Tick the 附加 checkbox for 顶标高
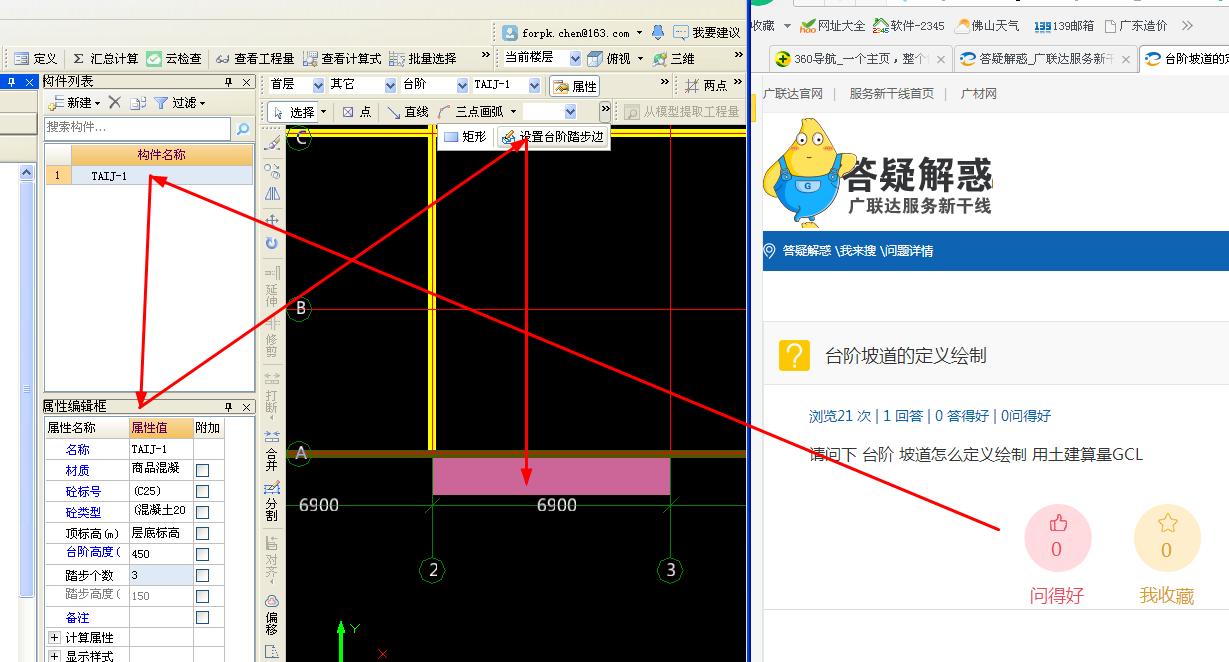This screenshot has height=662, width=1229. (x=203, y=533)
